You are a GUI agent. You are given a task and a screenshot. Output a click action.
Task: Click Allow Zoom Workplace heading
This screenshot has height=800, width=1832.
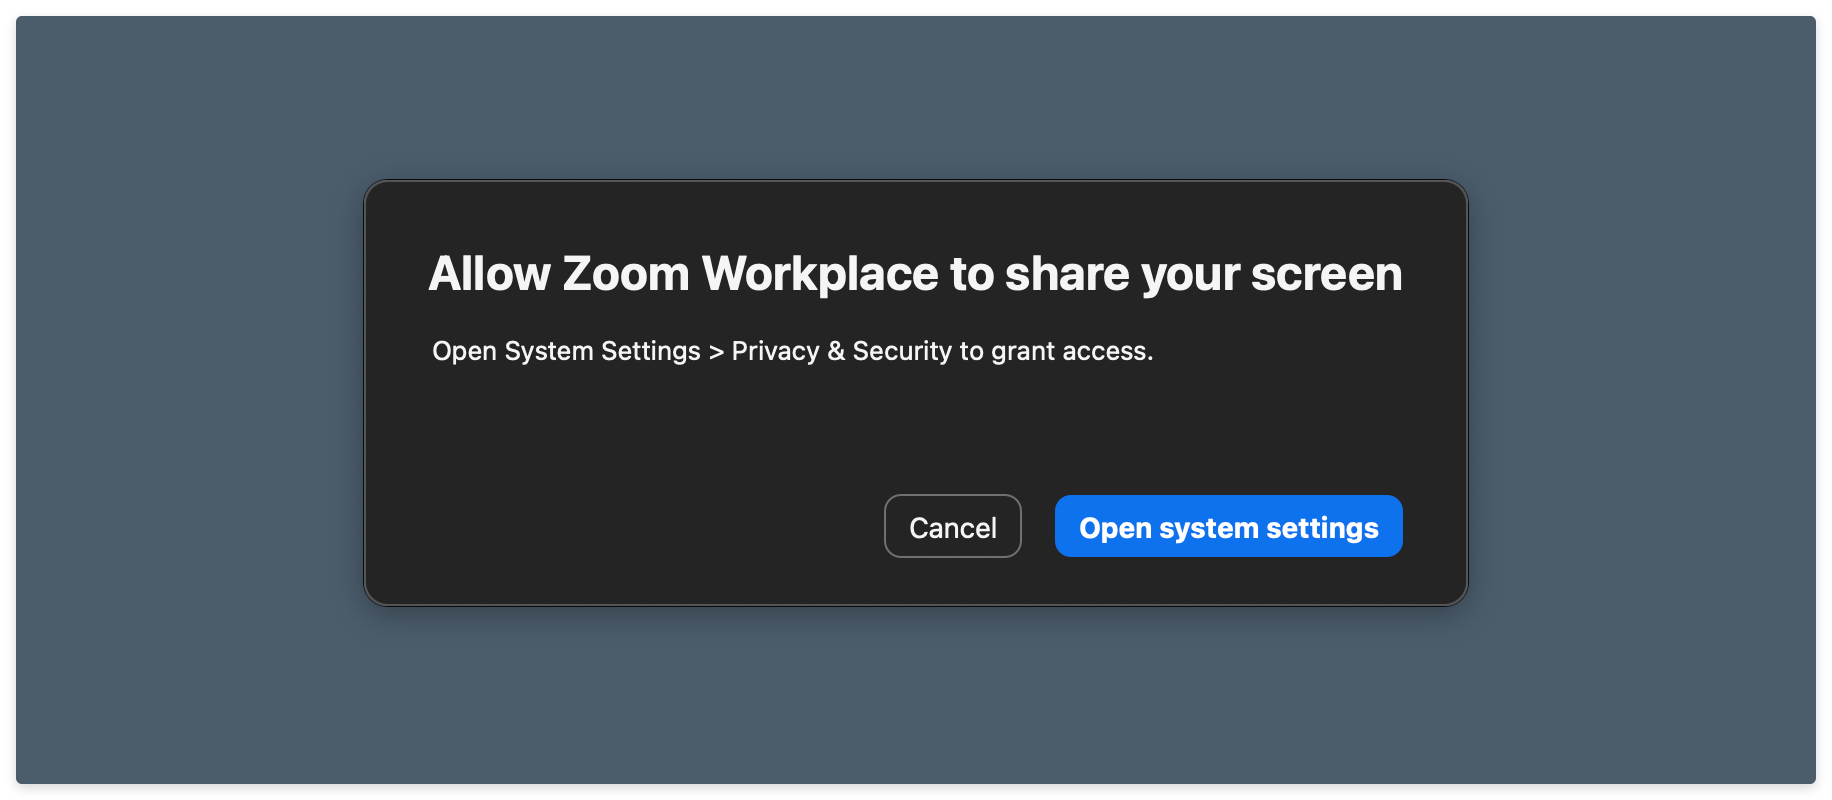click(914, 272)
